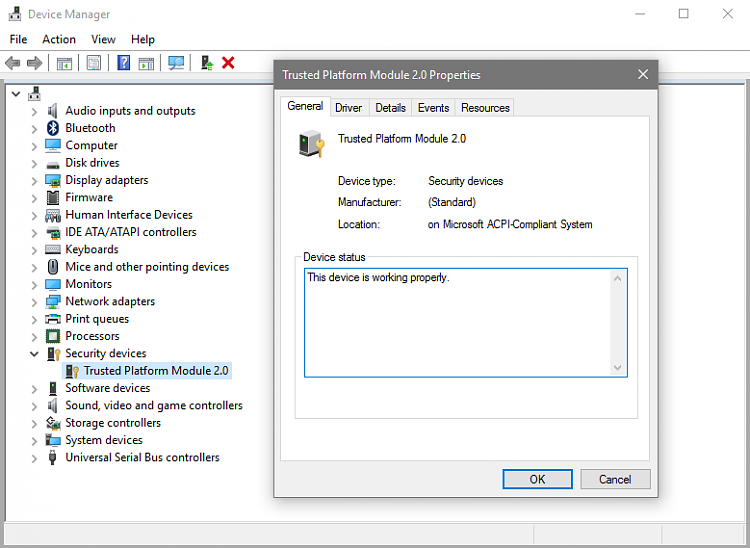Click the red X Uninstall device icon
This screenshot has height=548, width=750.
click(x=228, y=63)
